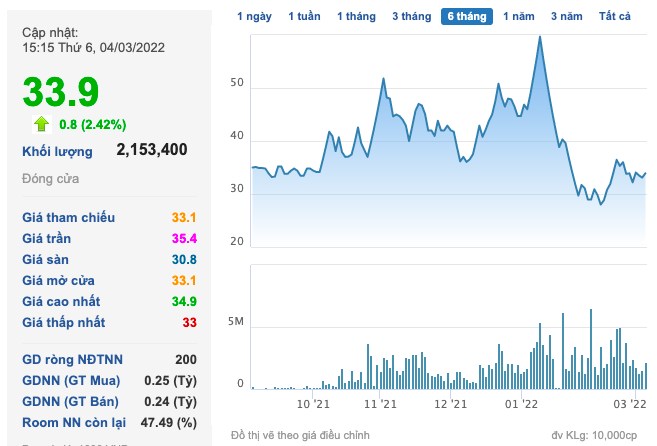Click the green up arrow icon
This screenshot has height=446, width=657.
41,124
